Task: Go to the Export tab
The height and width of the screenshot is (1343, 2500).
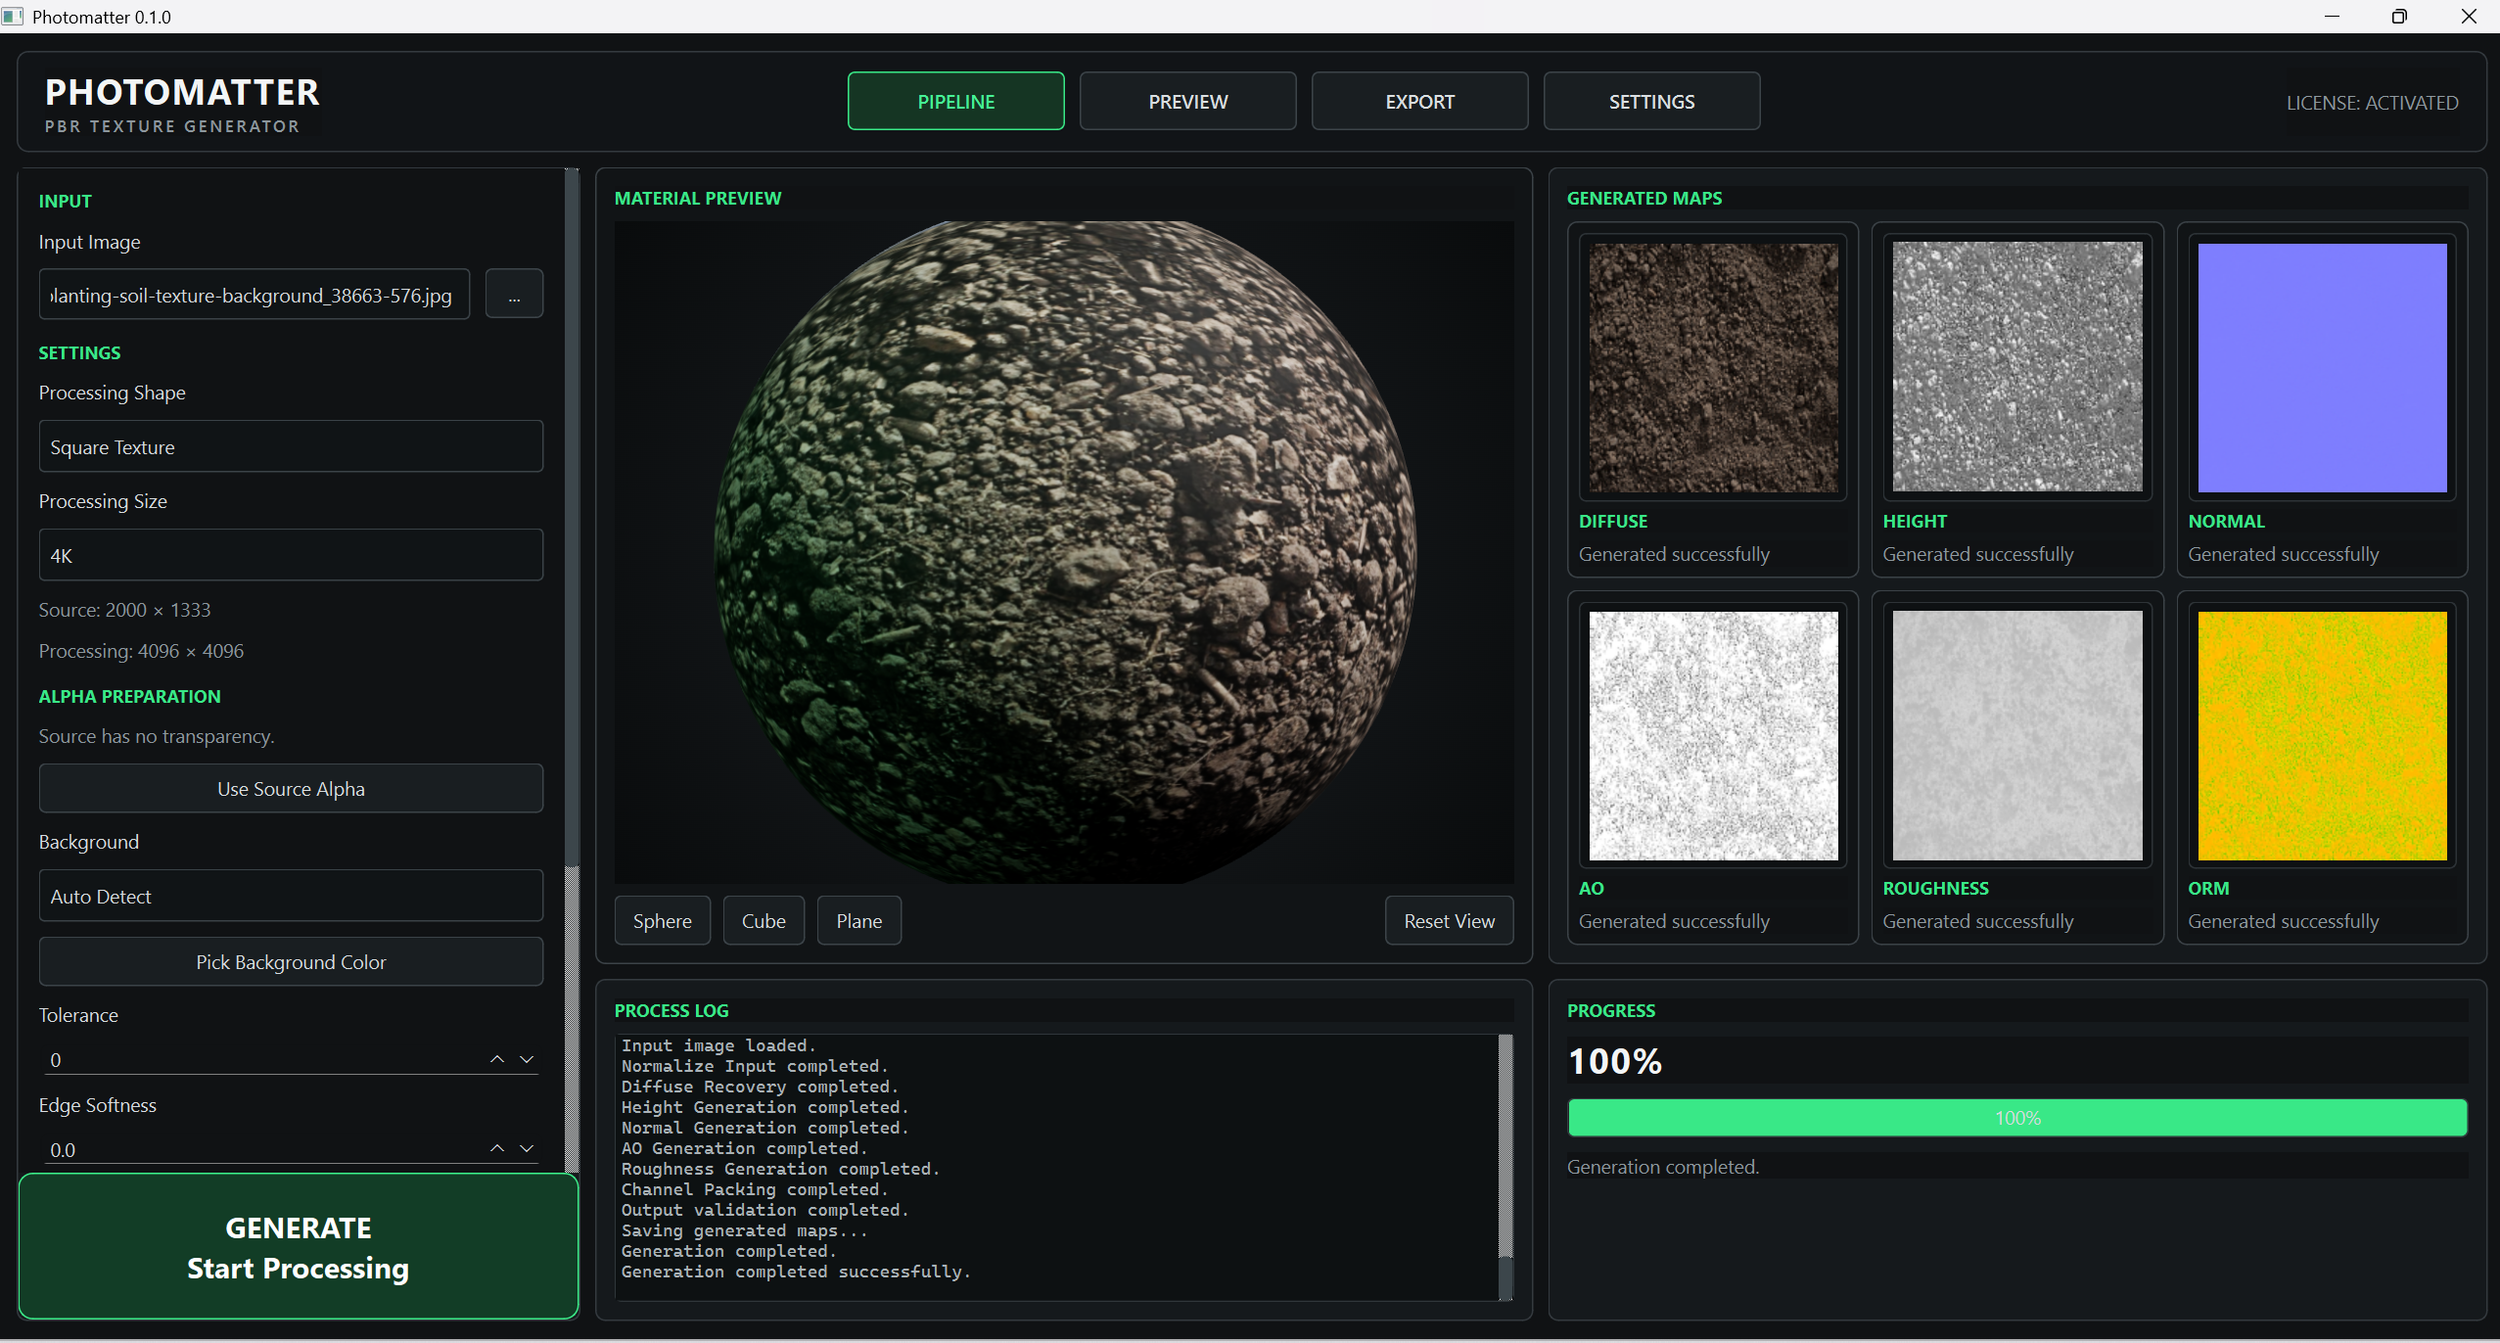Action: pos(1420,101)
